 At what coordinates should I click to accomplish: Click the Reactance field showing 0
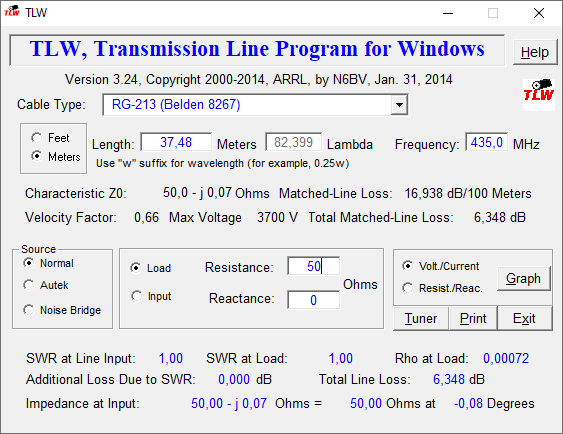(313, 300)
